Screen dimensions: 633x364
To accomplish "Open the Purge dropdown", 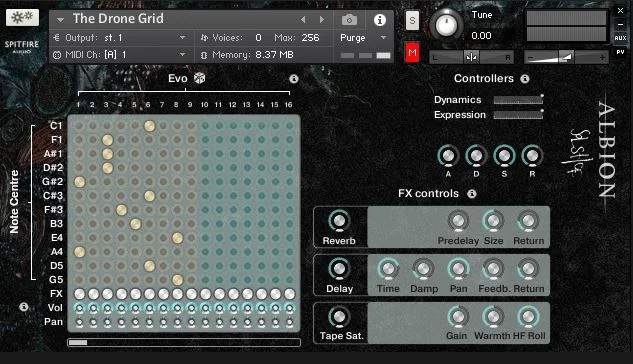I will 363,38.
